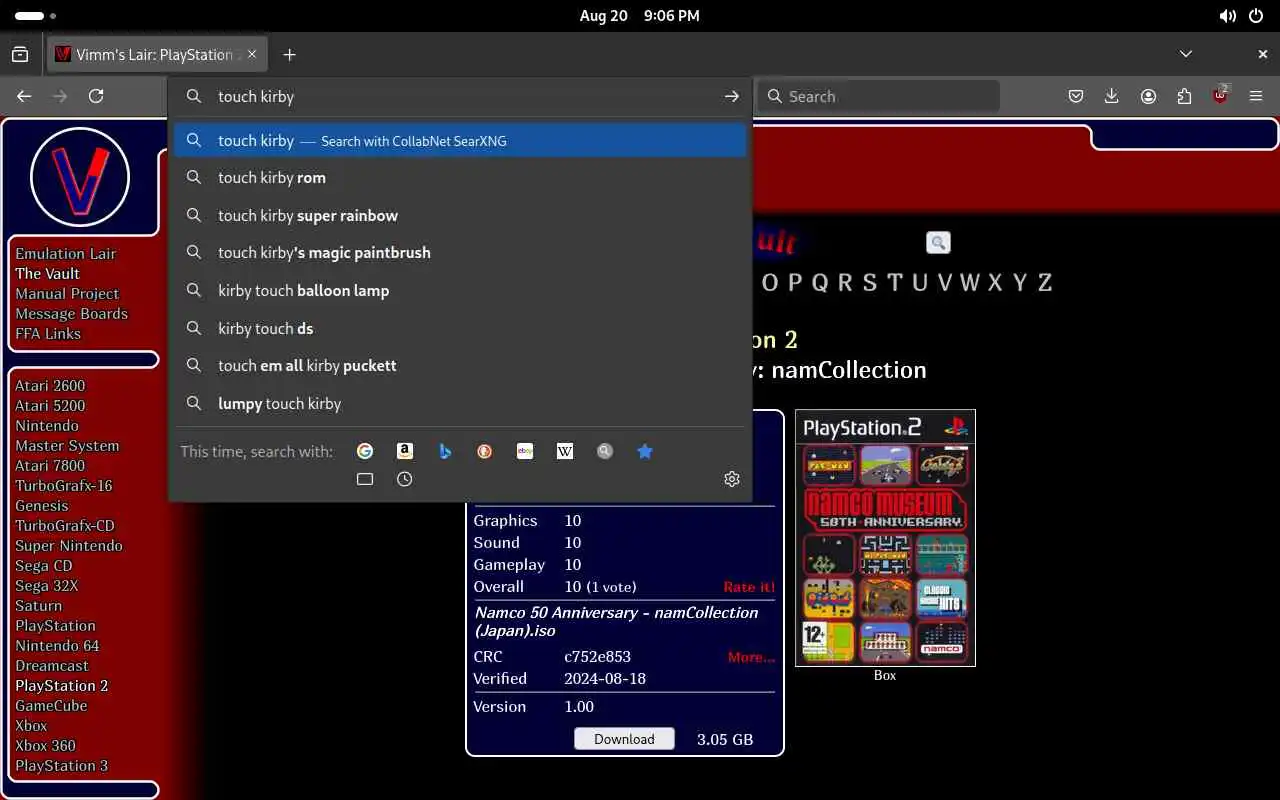Add a new tab with the plus button

(289, 54)
